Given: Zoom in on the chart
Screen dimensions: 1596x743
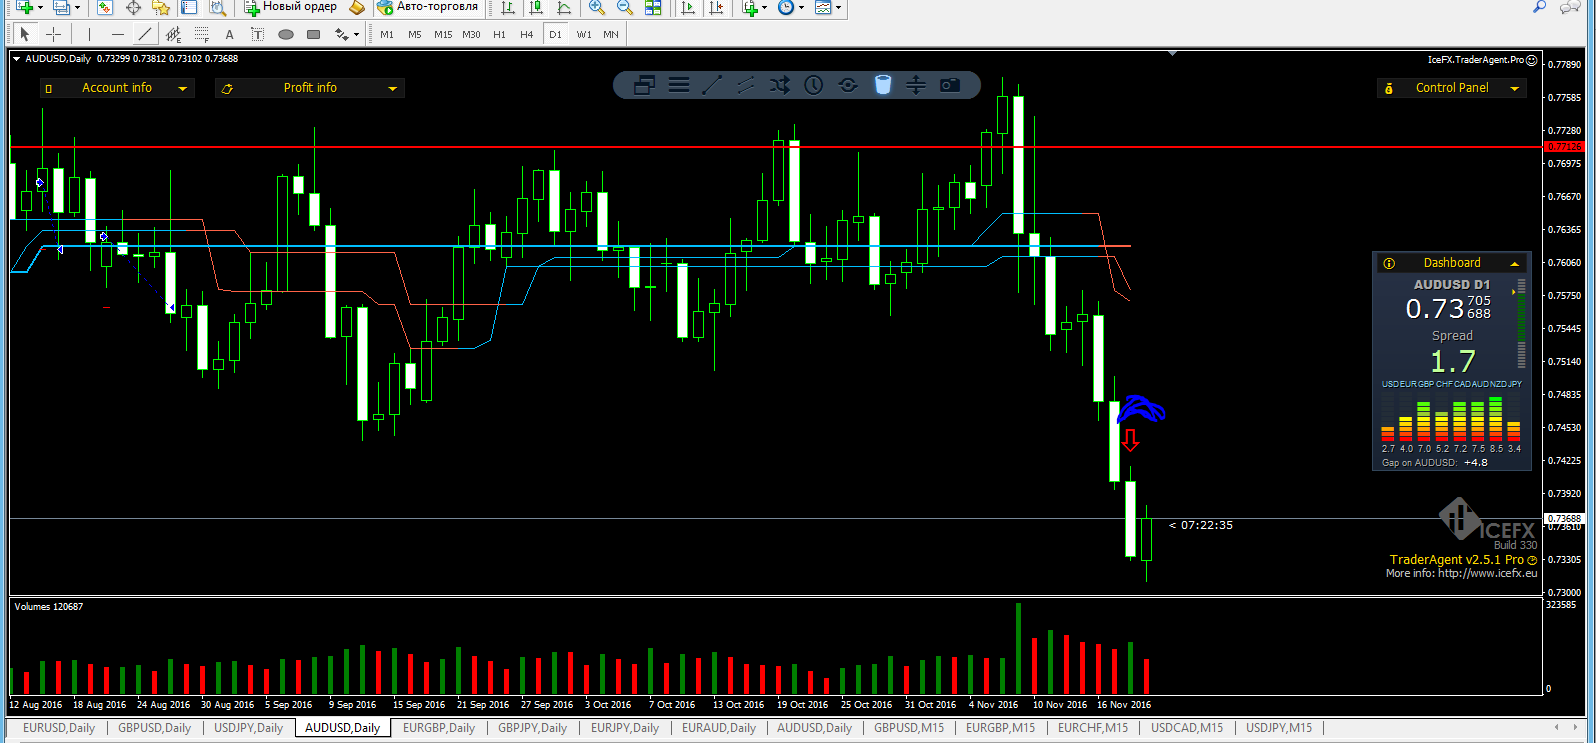Looking at the screenshot, I should 597,7.
